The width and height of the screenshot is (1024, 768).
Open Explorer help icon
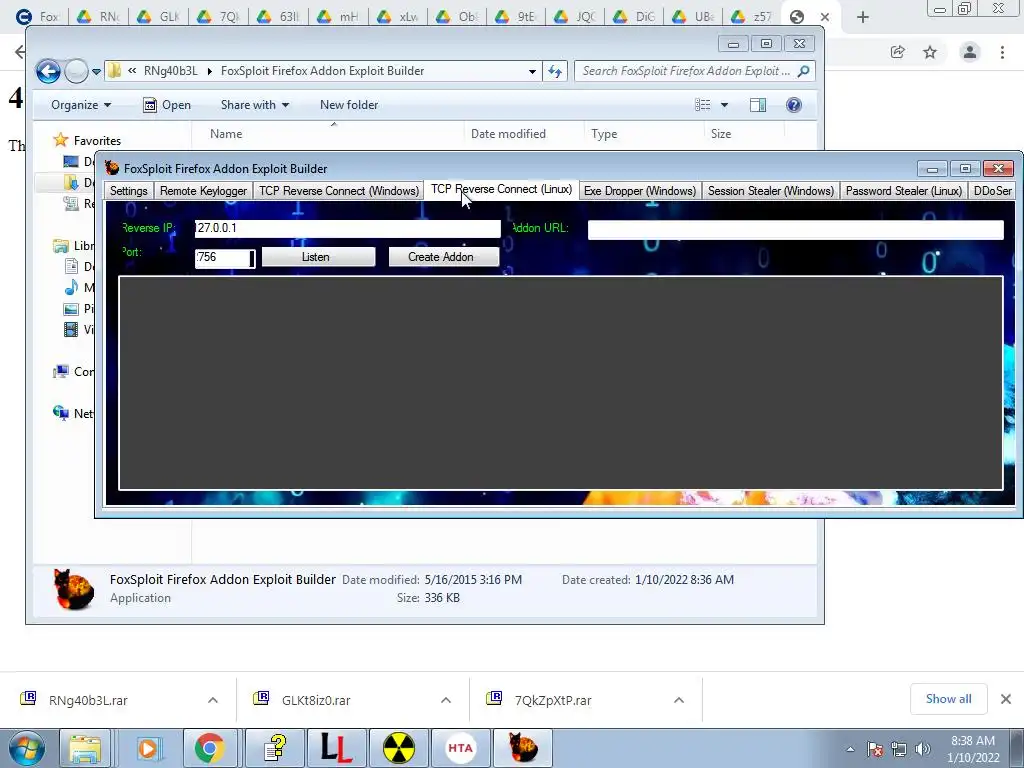tap(793, 105)
